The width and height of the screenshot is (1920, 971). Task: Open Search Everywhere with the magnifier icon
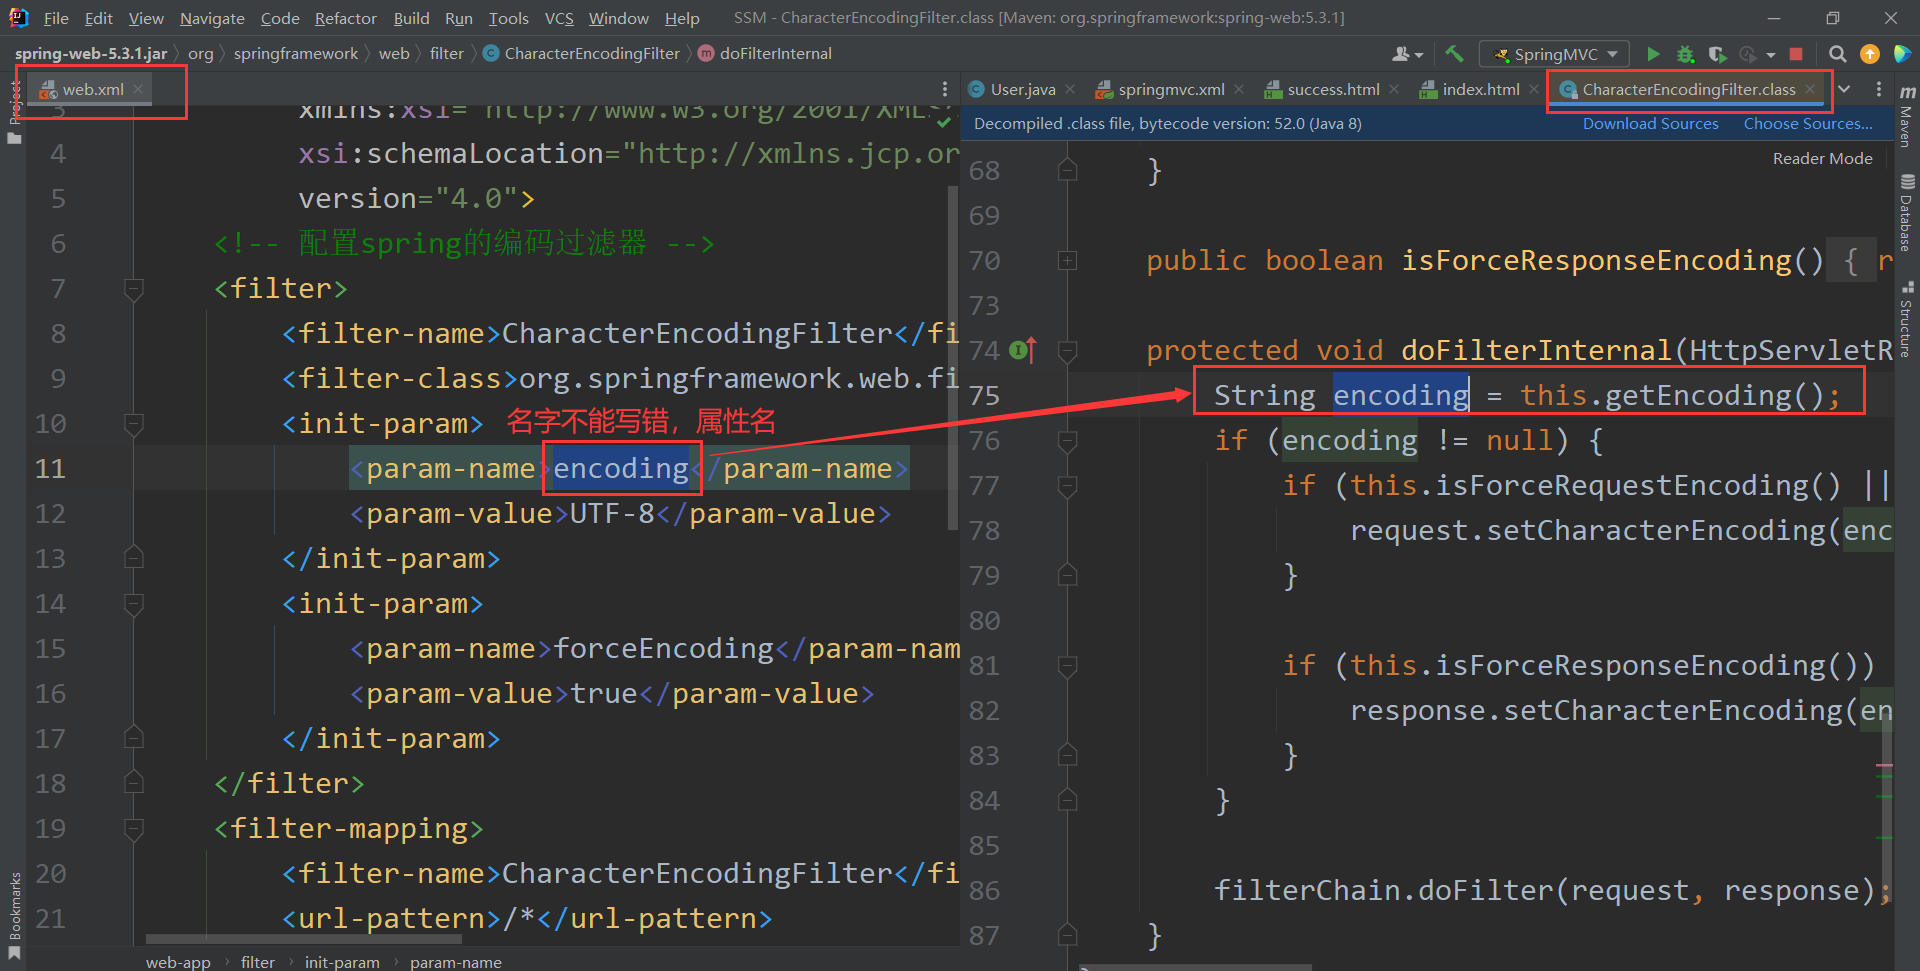1838,54
